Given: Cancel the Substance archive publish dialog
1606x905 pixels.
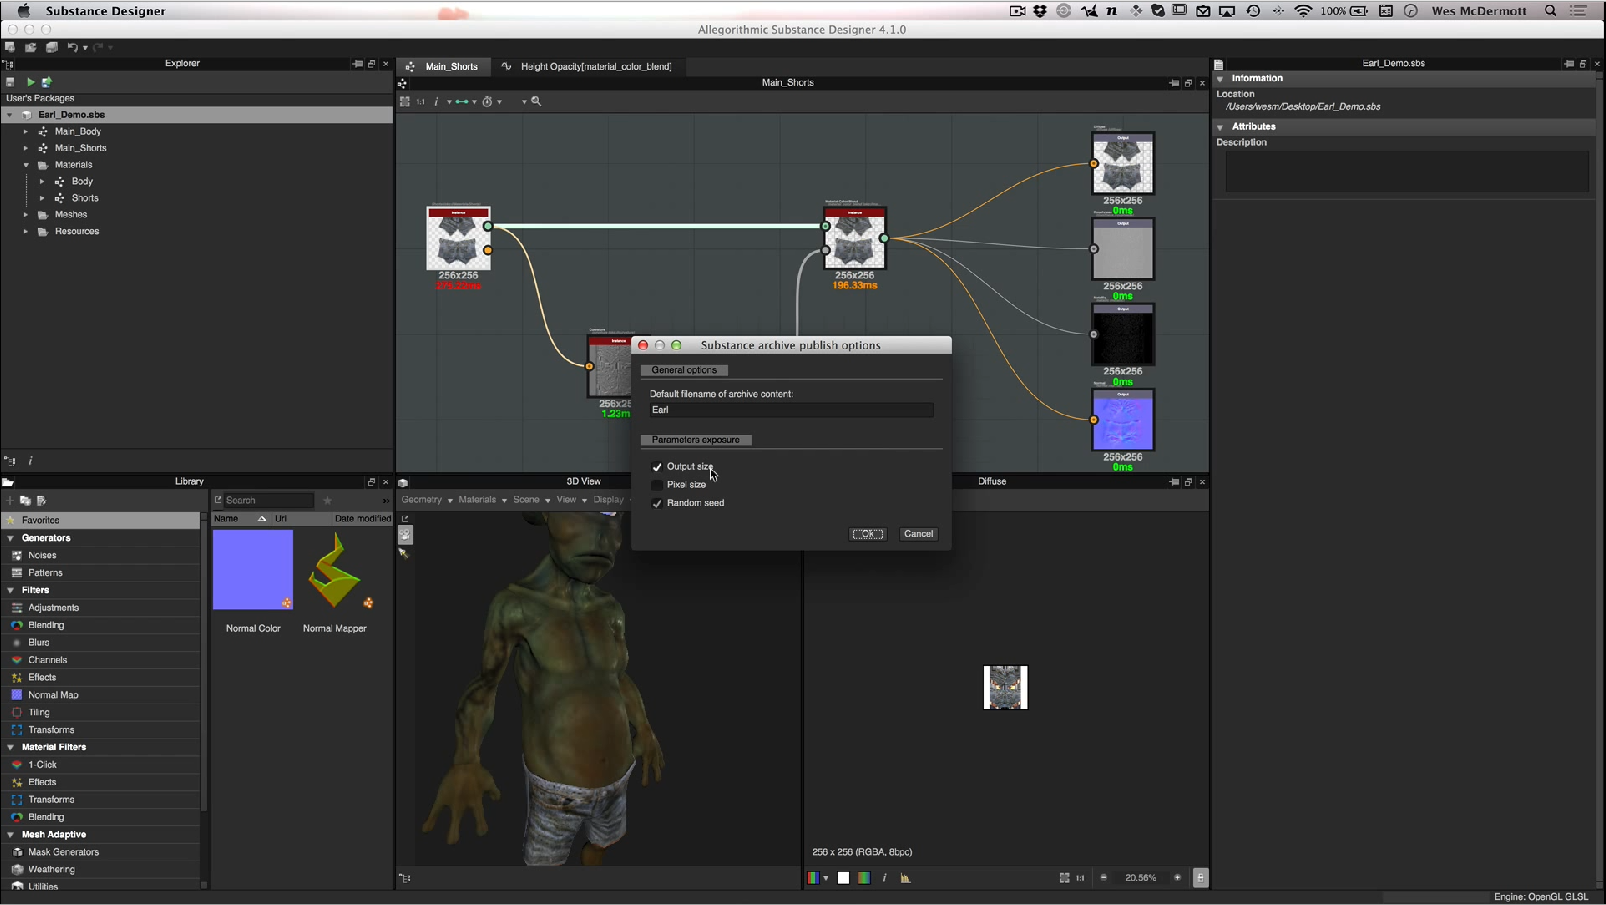Looking at the screenshot, I should coord(918,534).
